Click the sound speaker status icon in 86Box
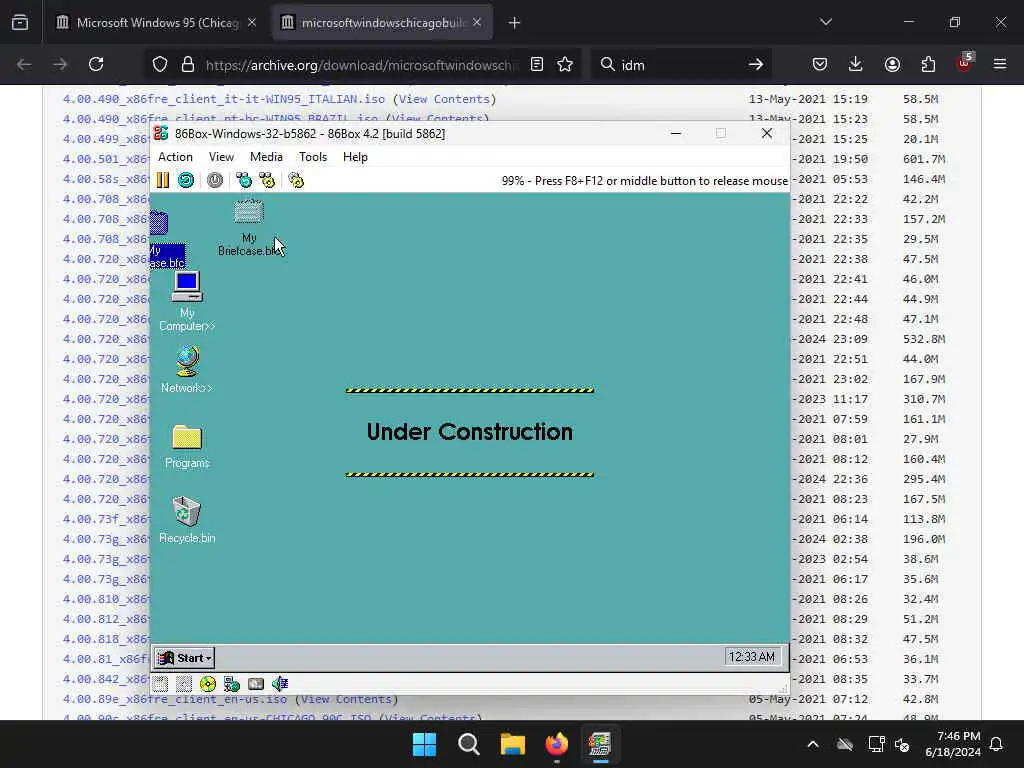 pos(280,684)
